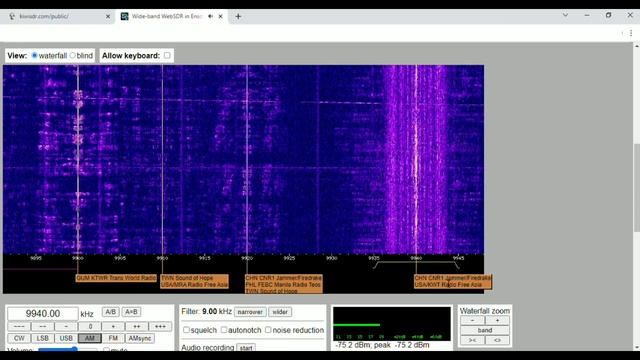Select the blind view radio button
Viewport: 640px width, 360px height.
coord(73,56)
